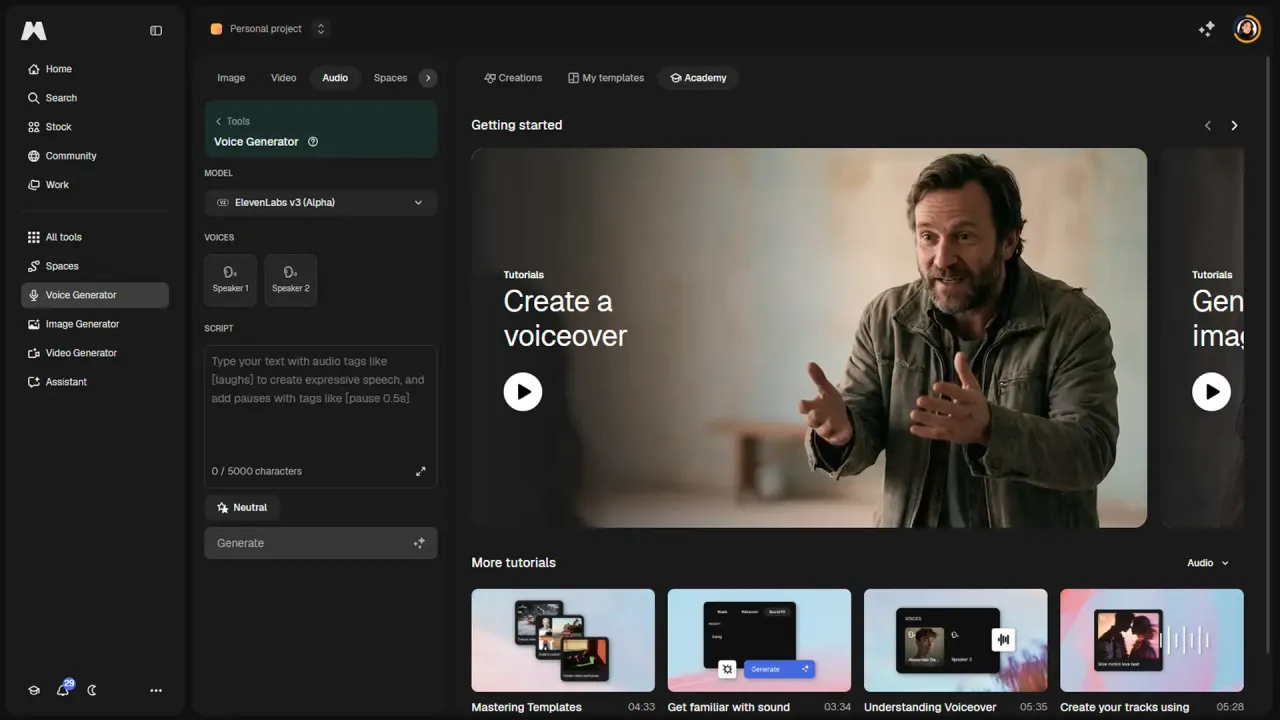Play the Create a voiceover tutorial

coord(523,392)
